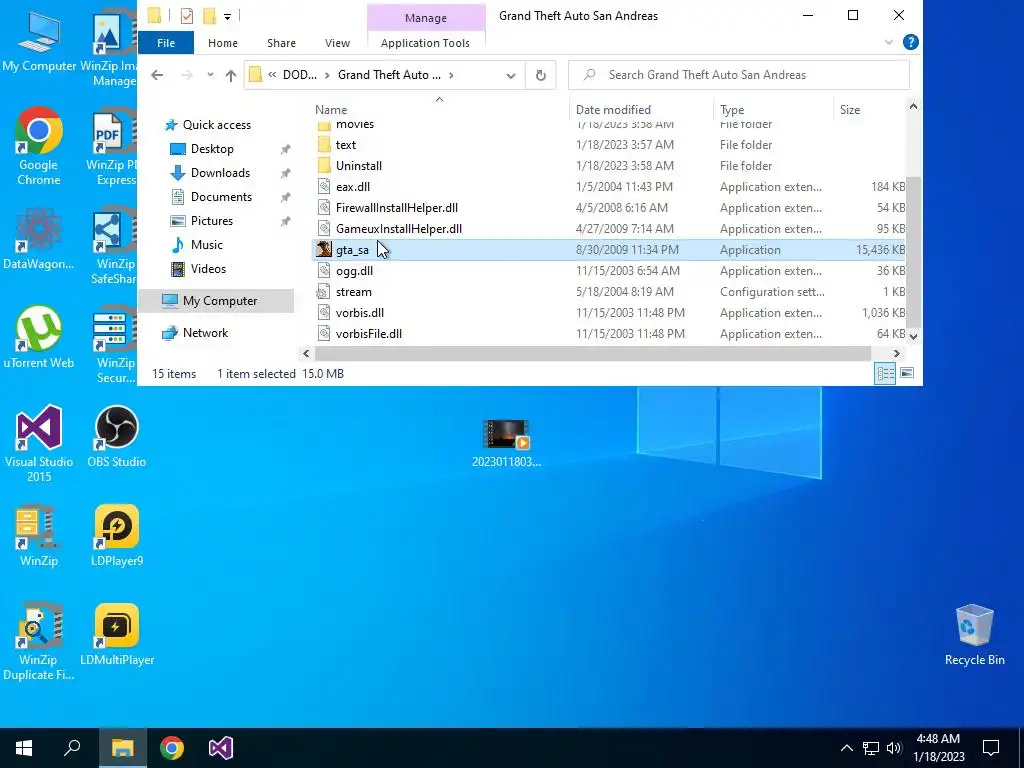Image resolution: width=1024 pixels, height=768 pixels.
Task: Launch LDPlayer9 desktop shortcut
Action: click(116, 536)
